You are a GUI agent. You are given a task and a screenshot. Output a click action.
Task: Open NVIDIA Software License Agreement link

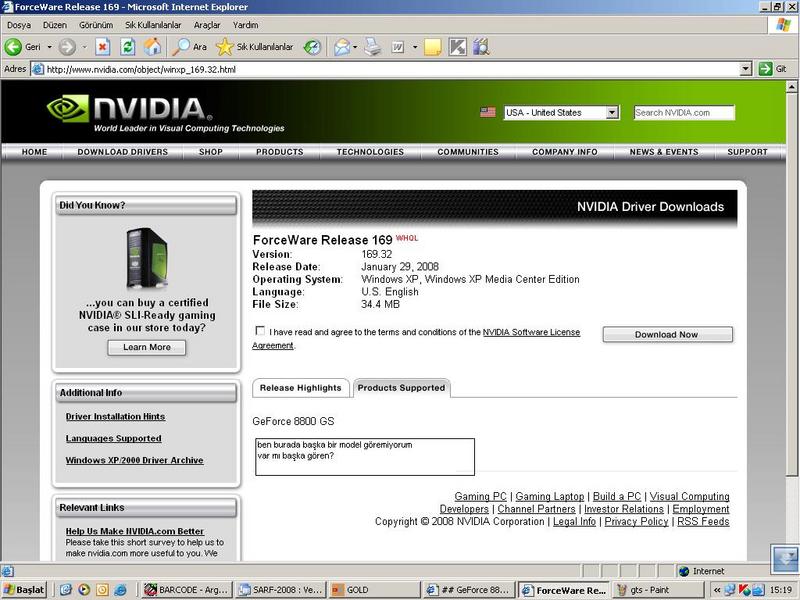pyautogui.click(x=531, y=332)
